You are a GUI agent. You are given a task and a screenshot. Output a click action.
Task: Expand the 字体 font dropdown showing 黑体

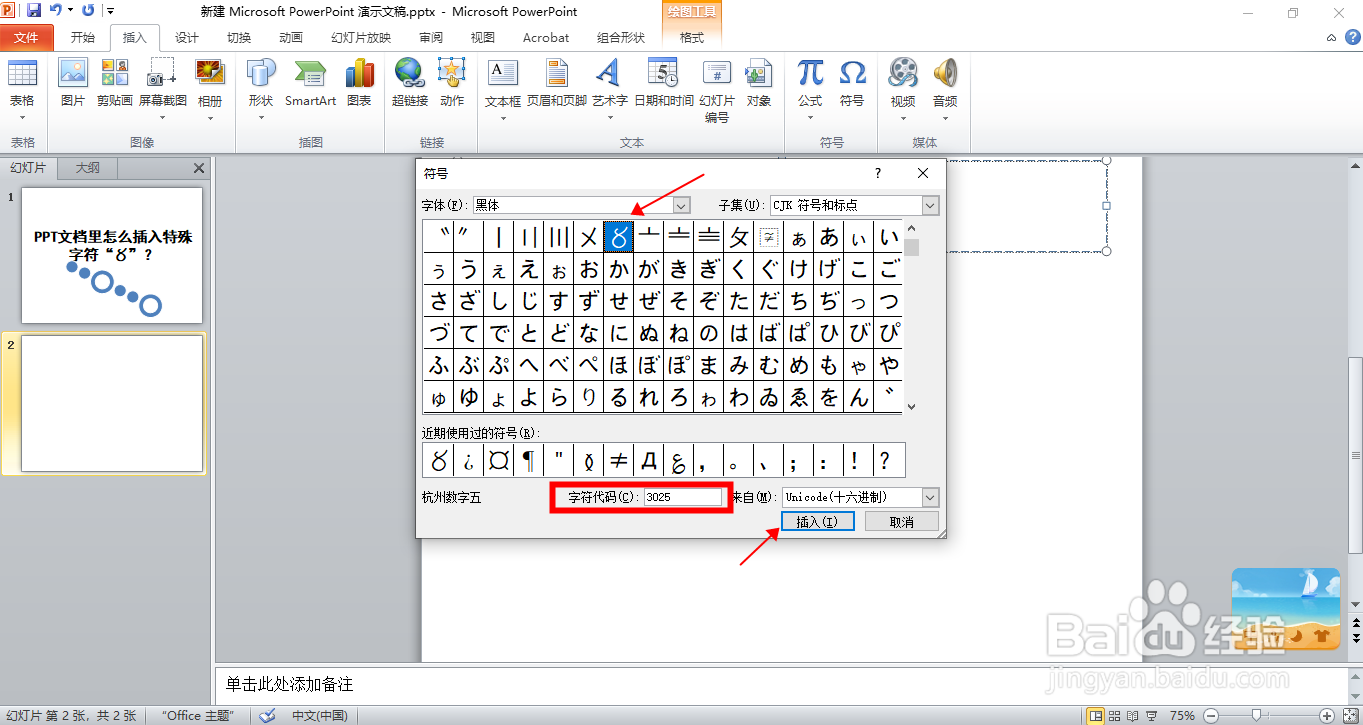click(x=681, y=205)
